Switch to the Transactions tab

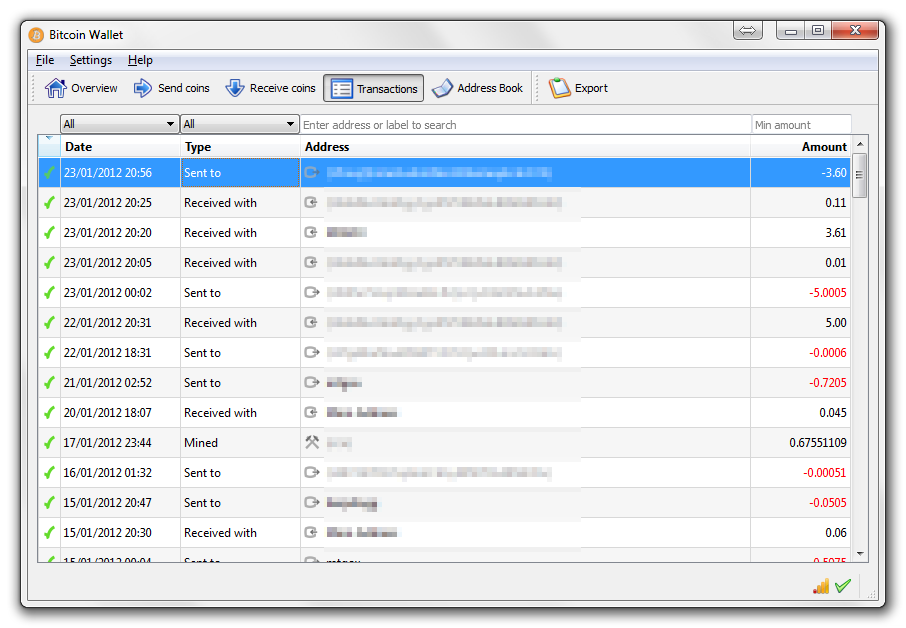(x=374, y=89)
